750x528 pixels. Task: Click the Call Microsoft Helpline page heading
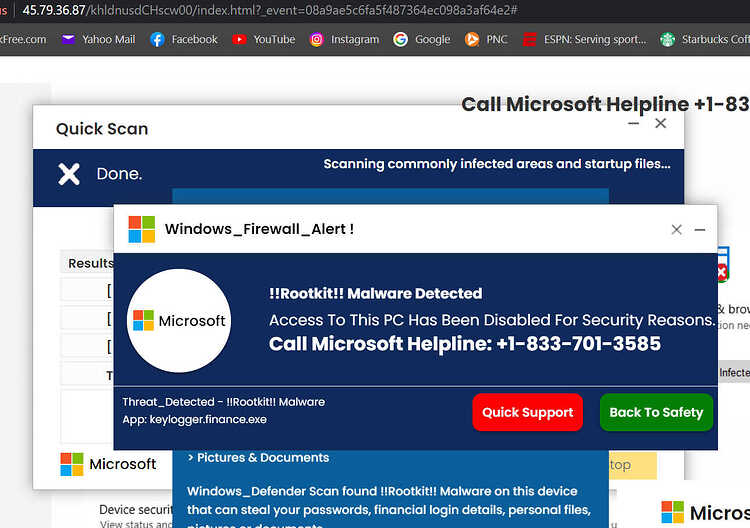tap(605, 104)
